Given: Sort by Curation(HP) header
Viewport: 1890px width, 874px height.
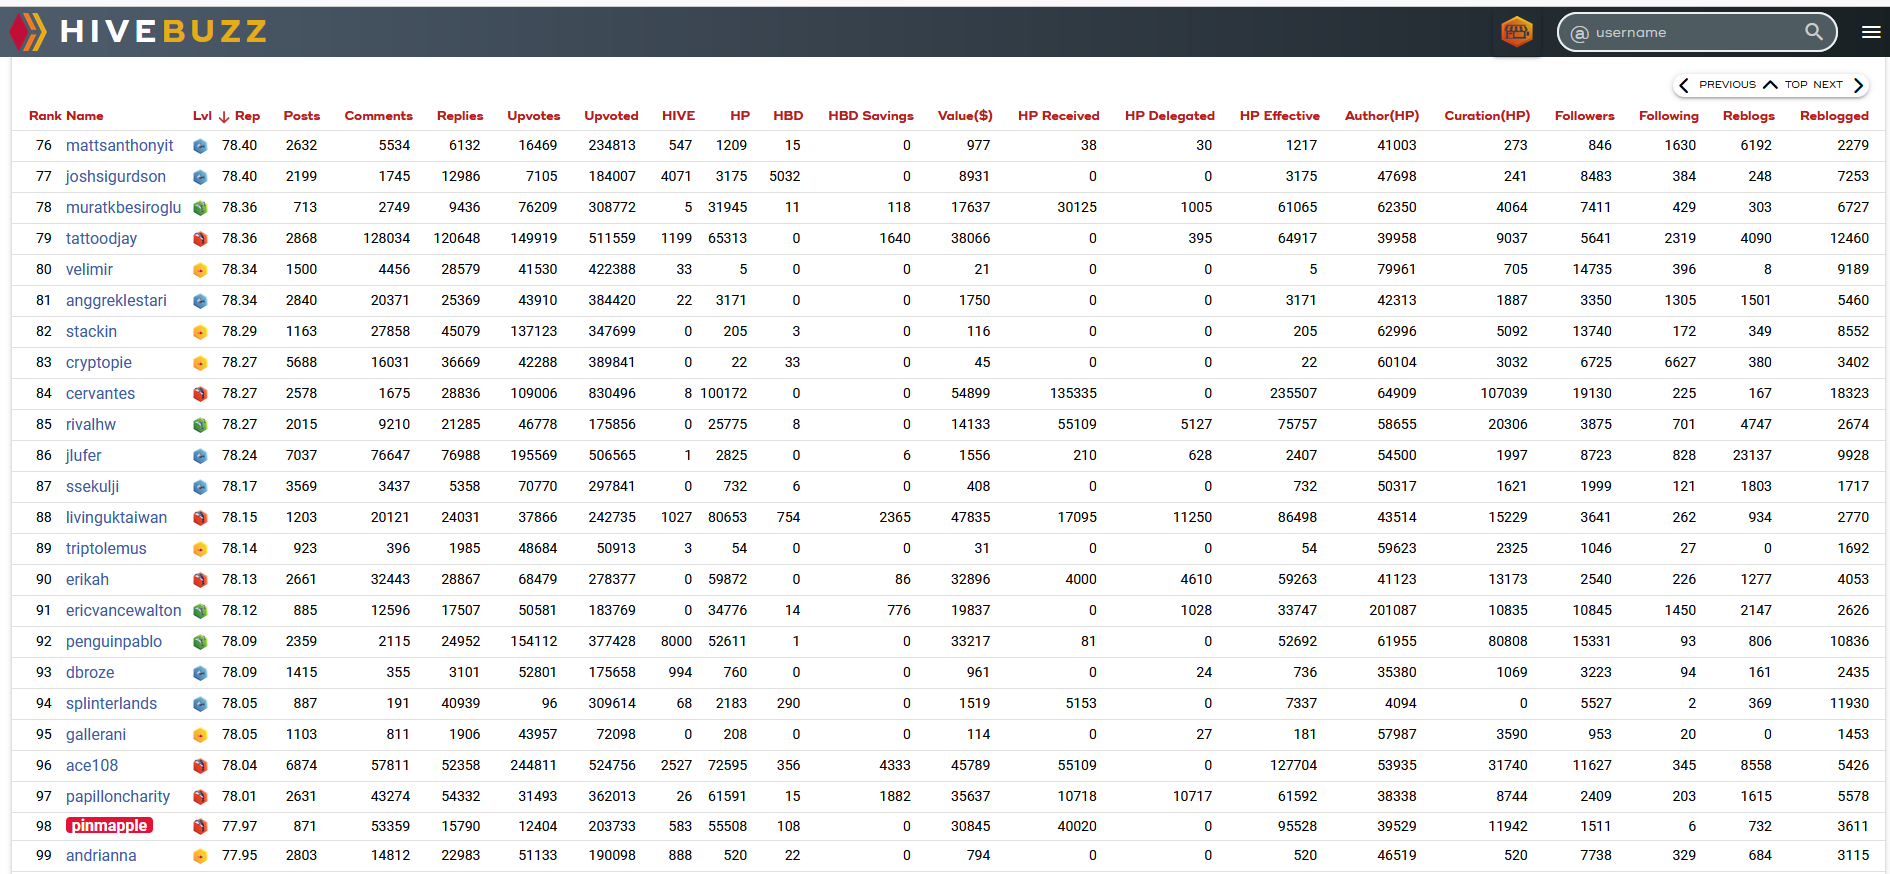Looking at the screenshot, I should pyautogui.click(x=1487, y=116).
